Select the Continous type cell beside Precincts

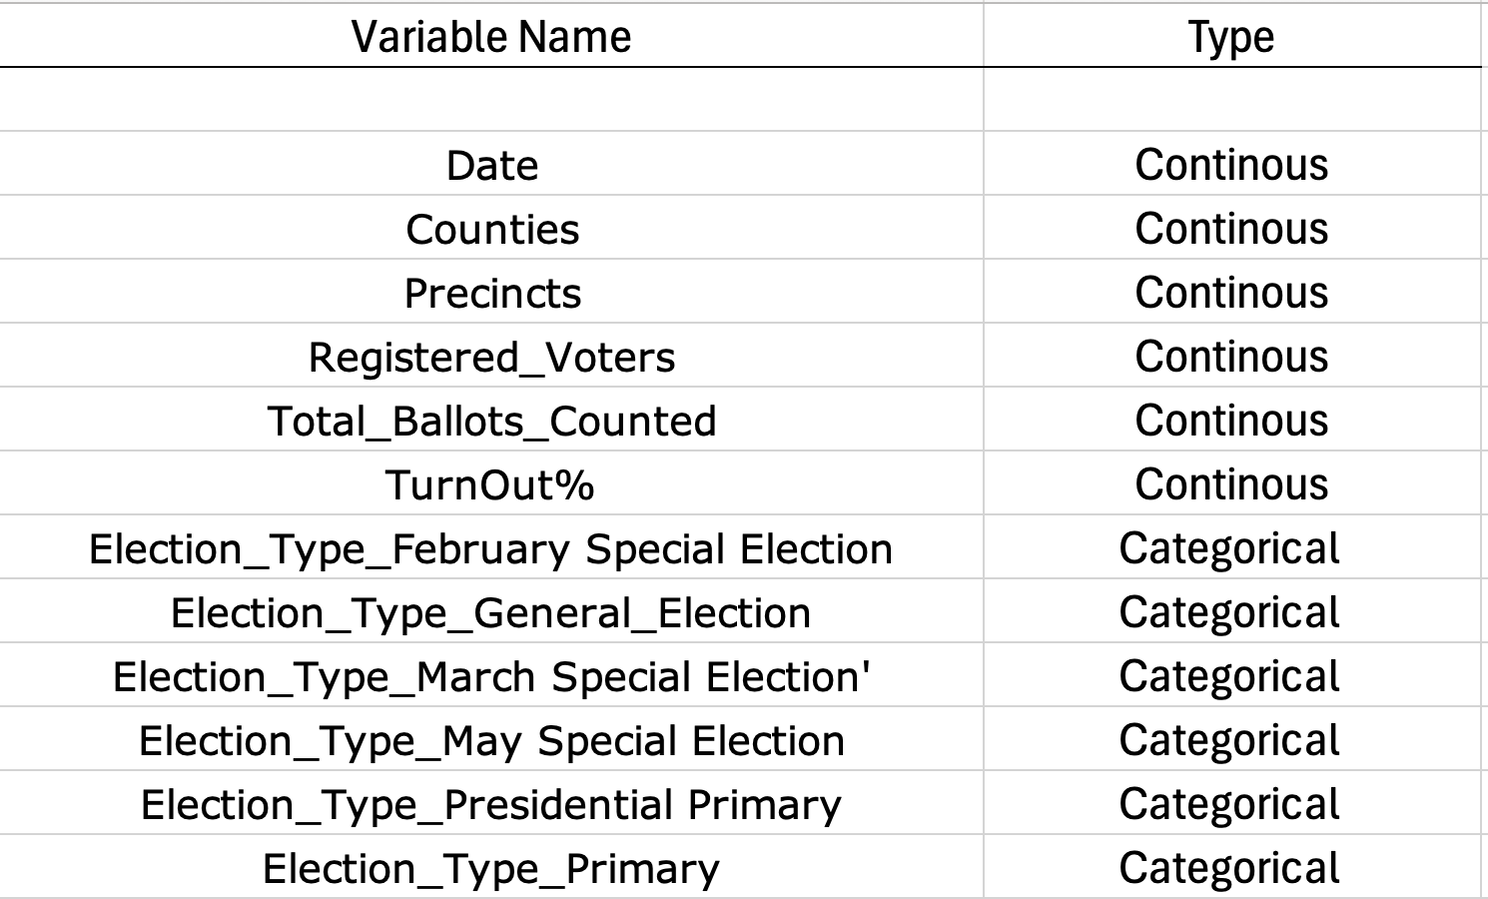pyautogui.click(x=1231, y=293)
